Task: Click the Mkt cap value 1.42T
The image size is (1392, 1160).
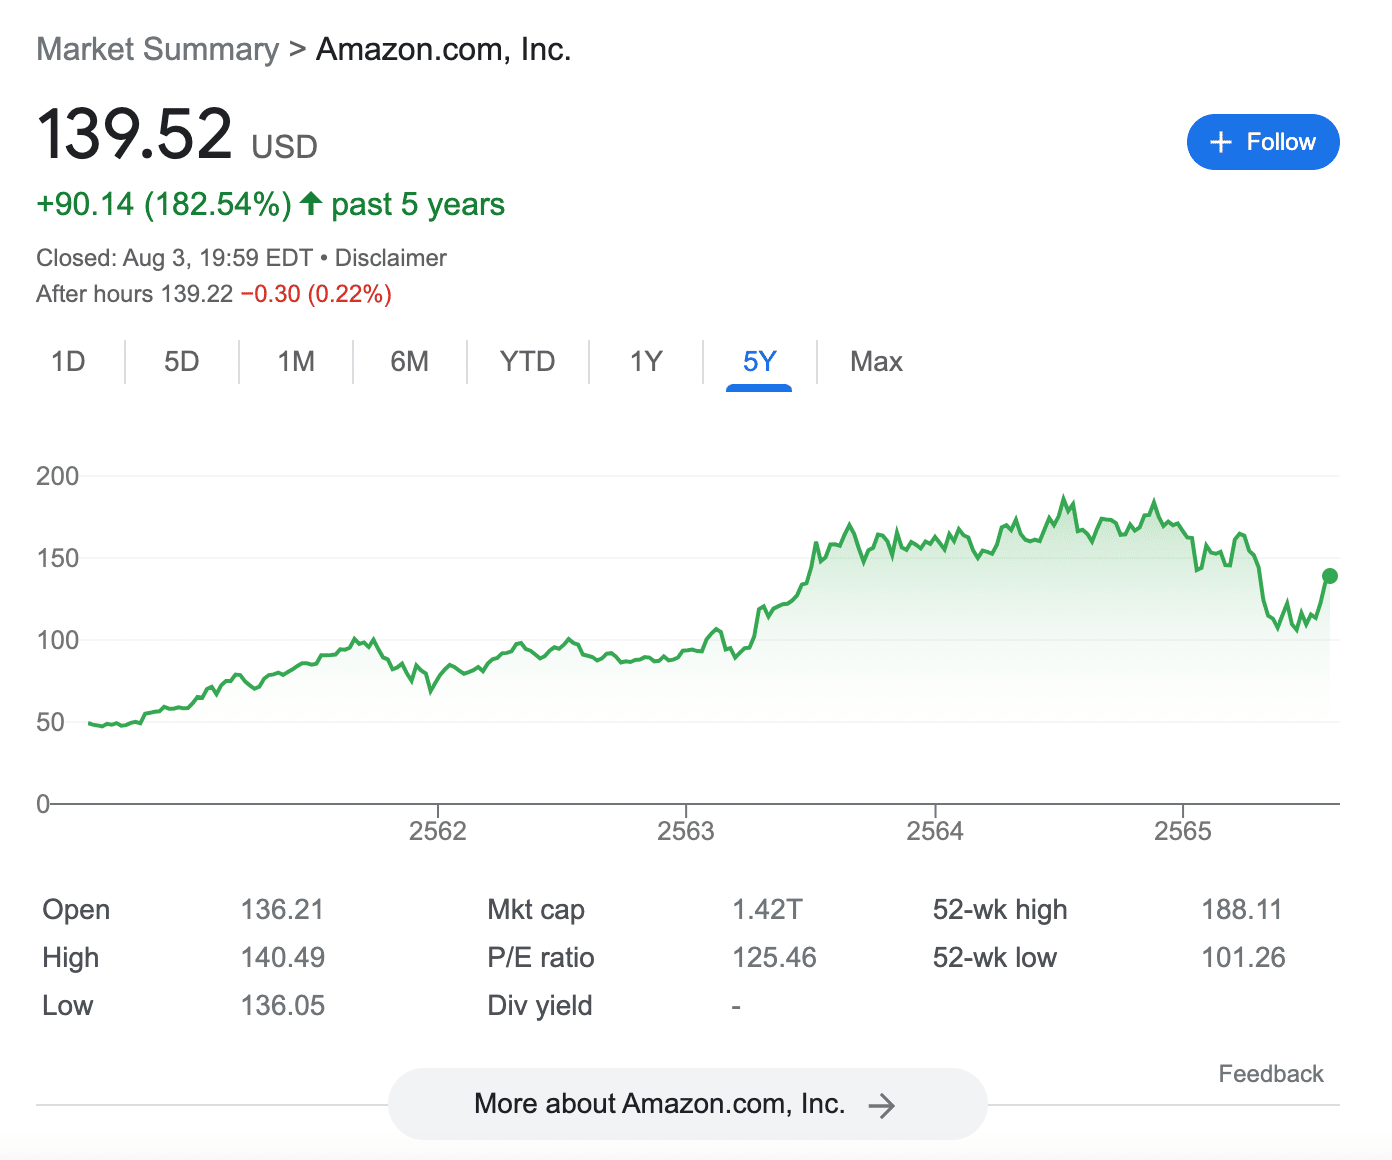Action: pos(767,910)
